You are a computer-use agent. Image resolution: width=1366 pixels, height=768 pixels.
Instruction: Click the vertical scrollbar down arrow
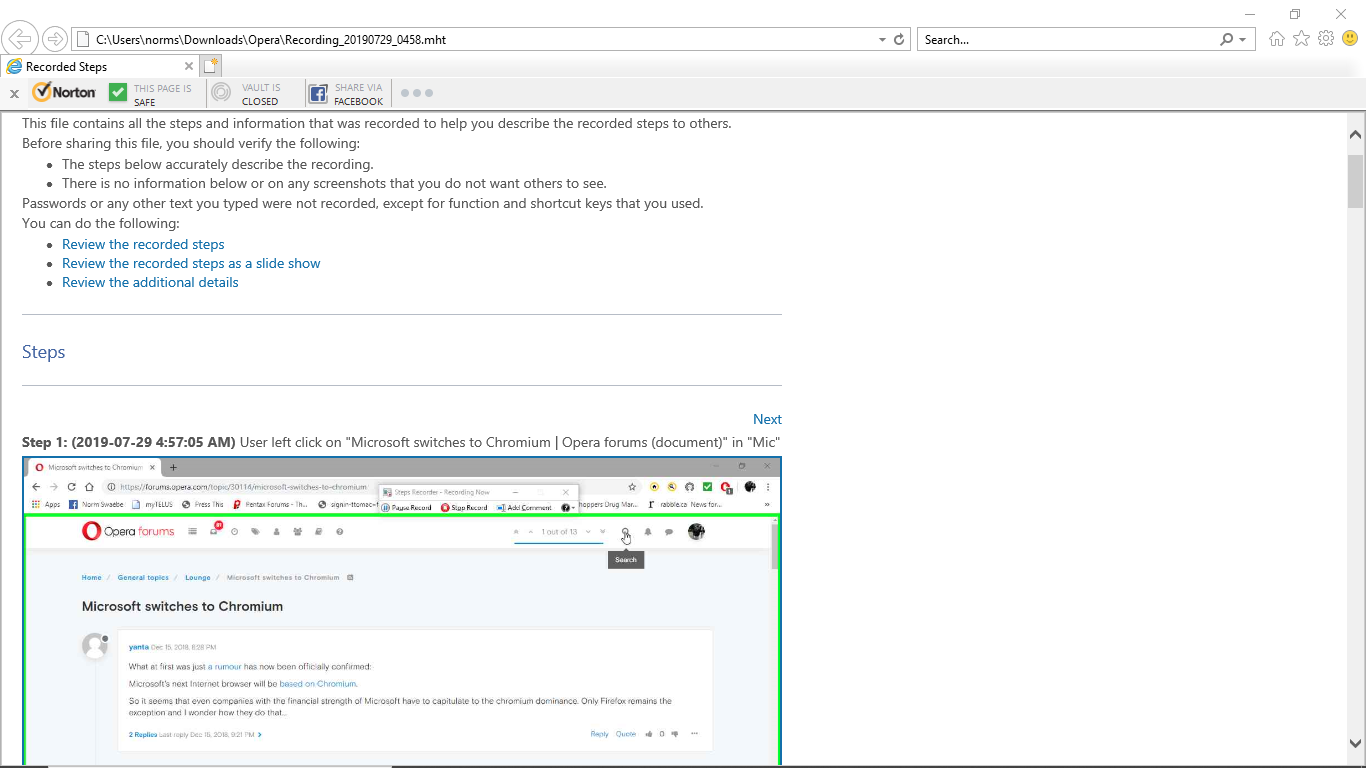[1356, 743]
